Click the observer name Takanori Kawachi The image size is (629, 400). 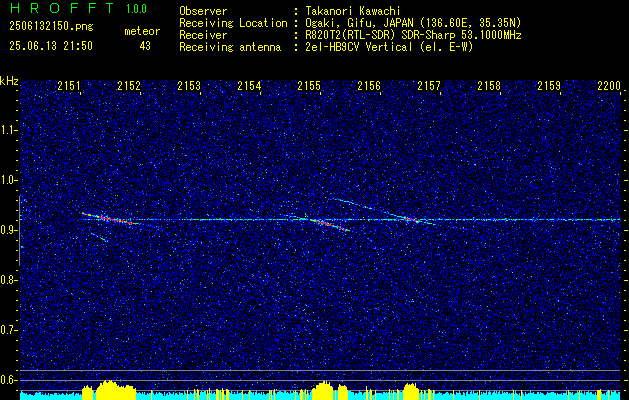(351, 11)
